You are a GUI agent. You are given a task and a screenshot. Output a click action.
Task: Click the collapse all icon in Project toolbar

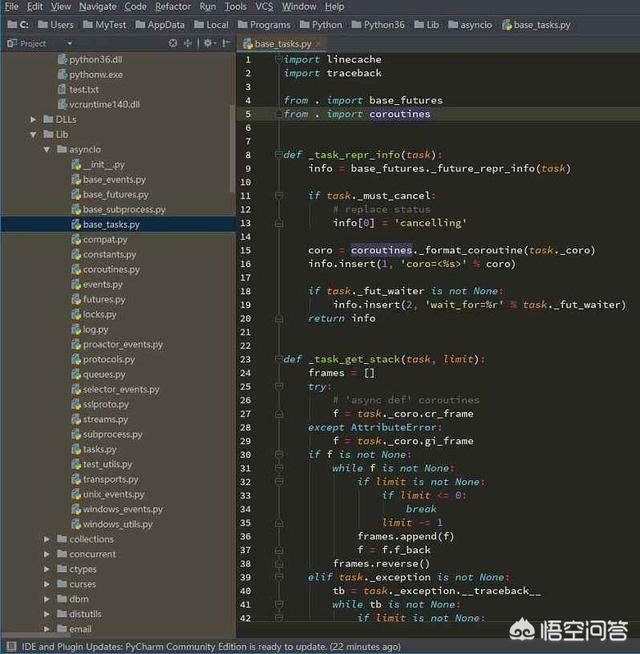click(188, 43)
